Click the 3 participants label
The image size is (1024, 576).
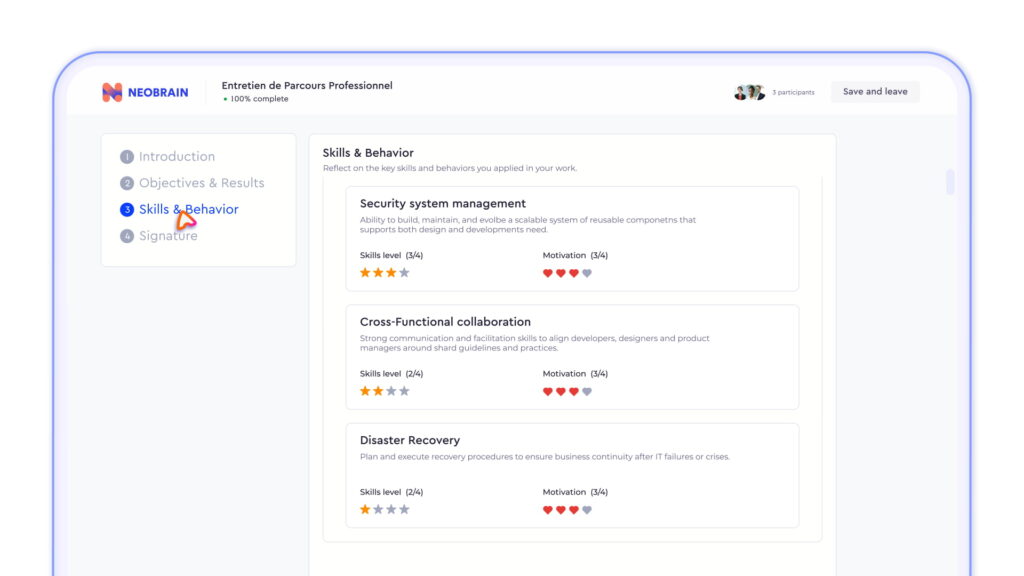coord(795,91)
